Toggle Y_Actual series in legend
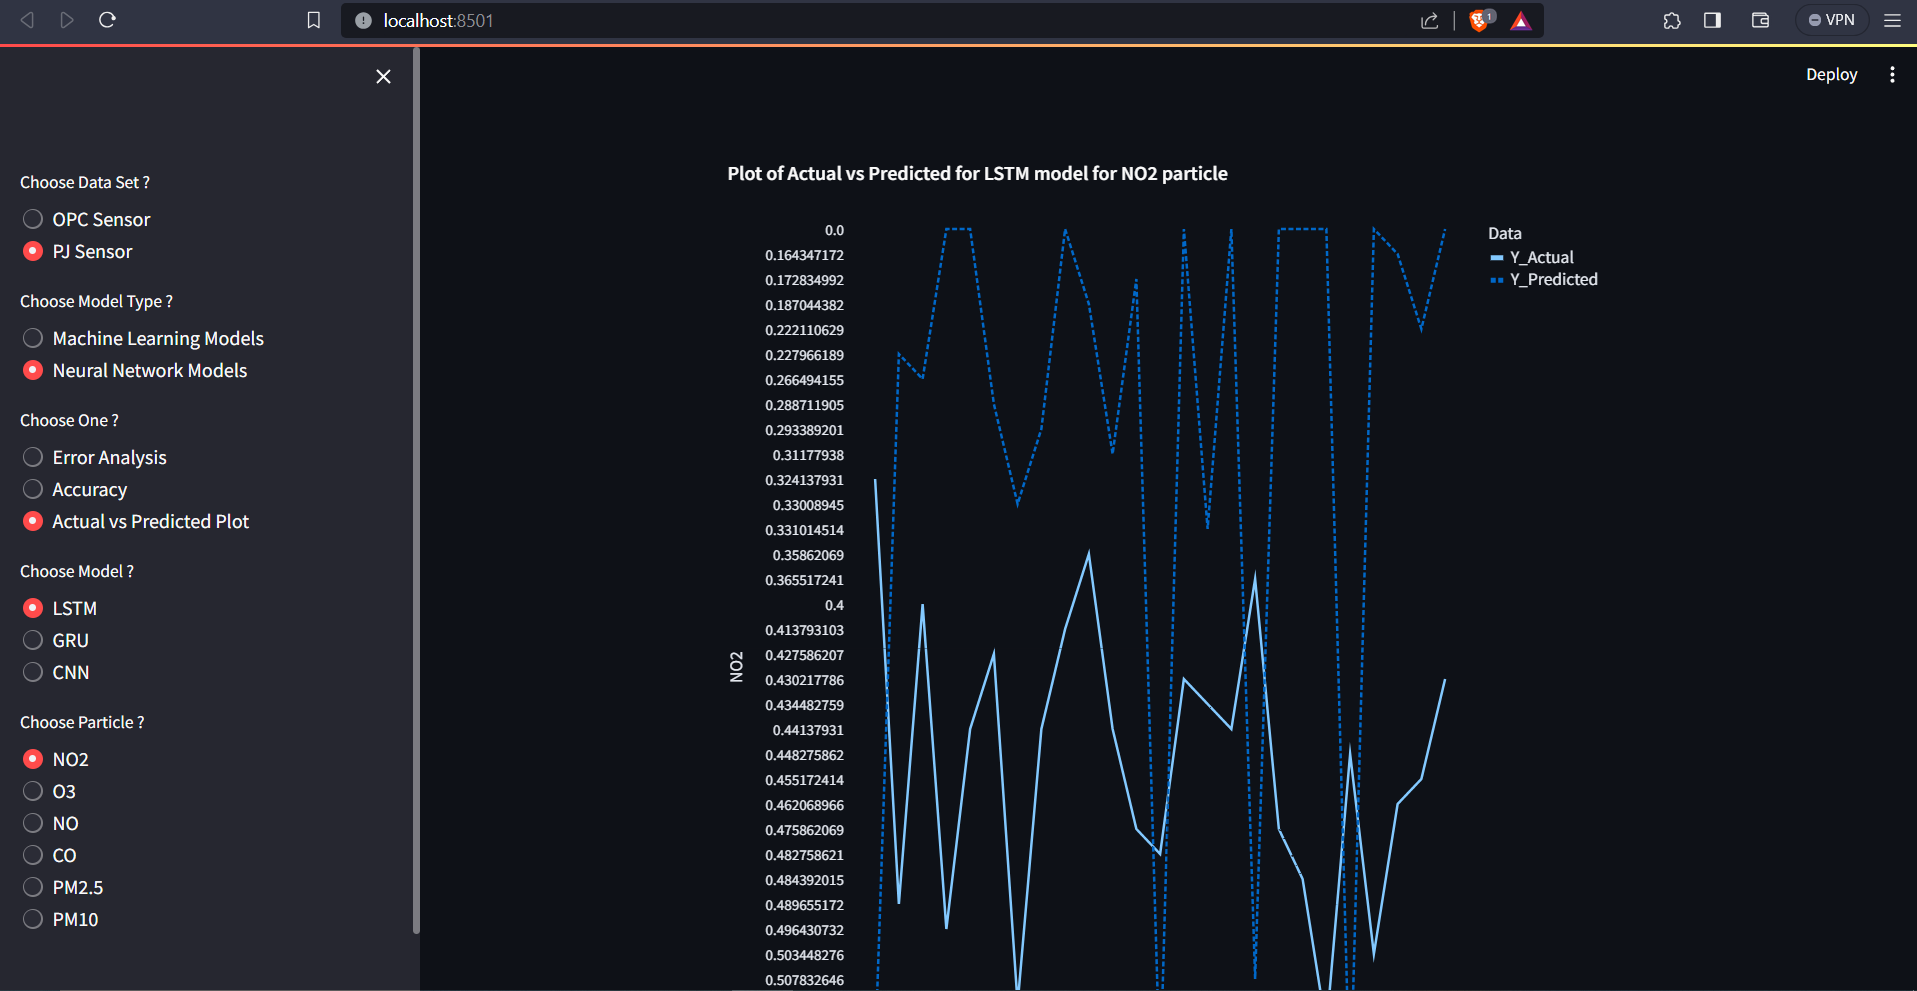1917x991 pixels. click(1531, 257)
